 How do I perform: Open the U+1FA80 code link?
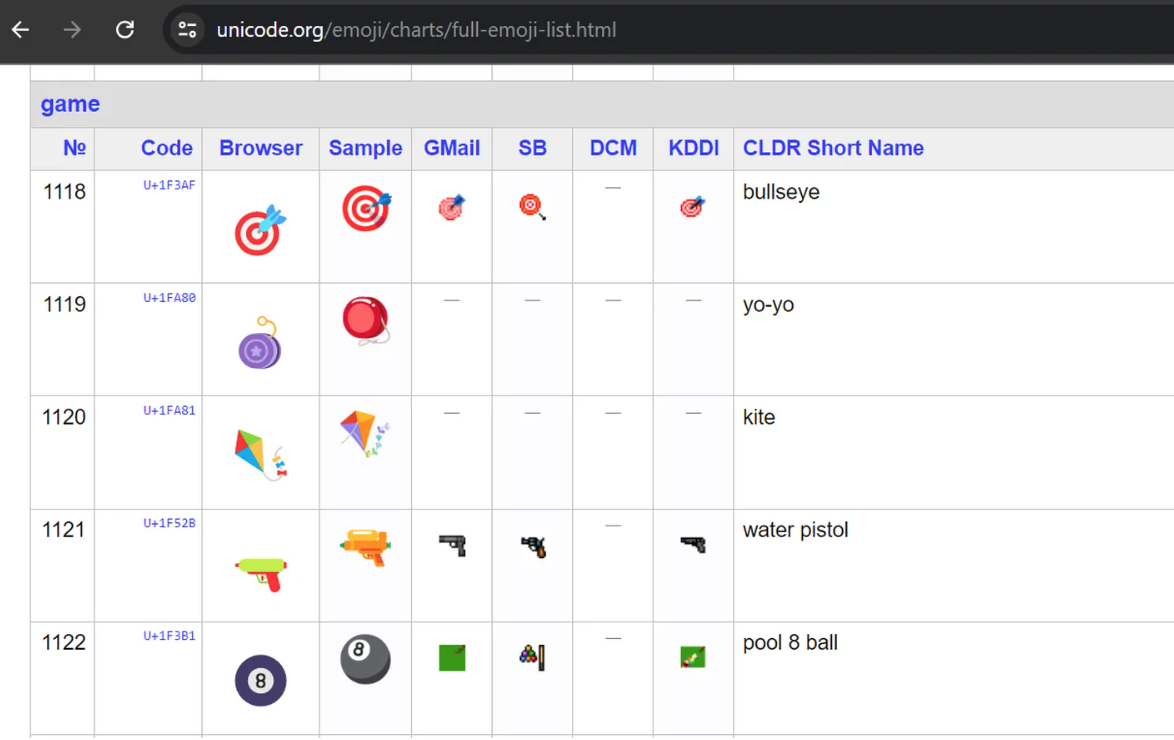click(x=169, y=298)
